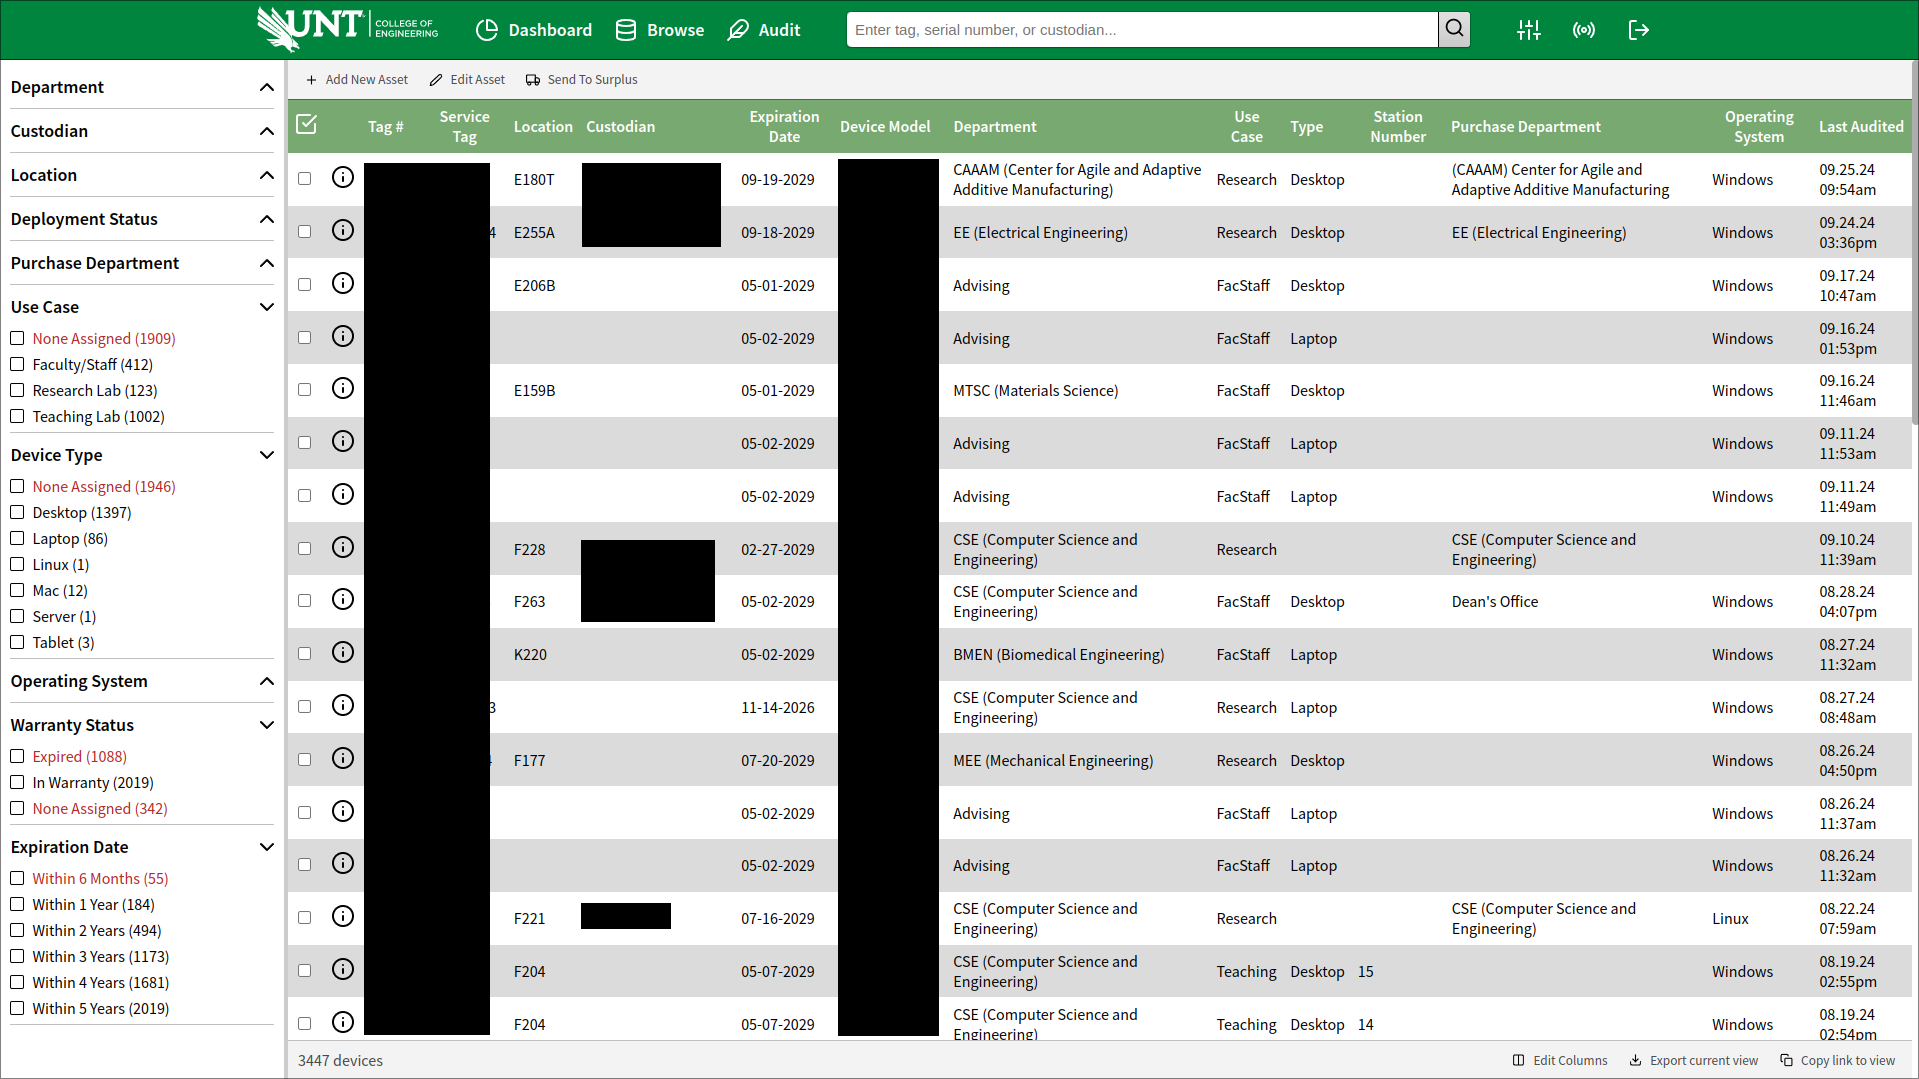The width and height of the screenshot is (1919, 1079).
Task: Open info icon for F228 row
Action: 343,548
